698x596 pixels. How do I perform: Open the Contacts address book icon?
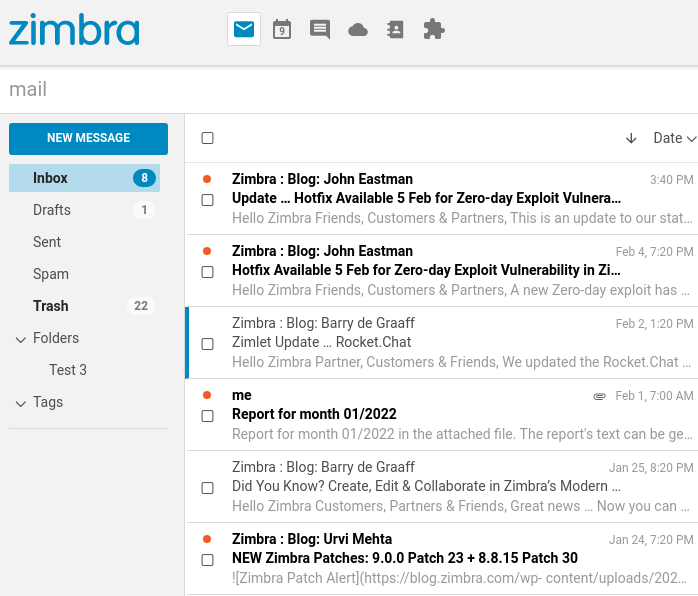[395, 30]
